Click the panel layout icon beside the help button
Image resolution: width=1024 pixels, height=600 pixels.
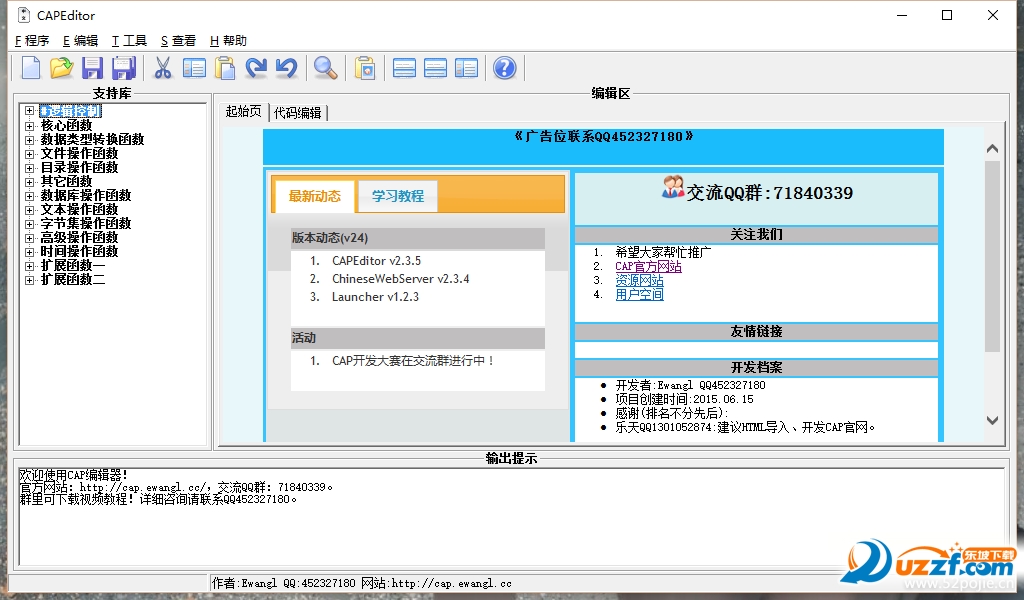(x=466, y=68)
